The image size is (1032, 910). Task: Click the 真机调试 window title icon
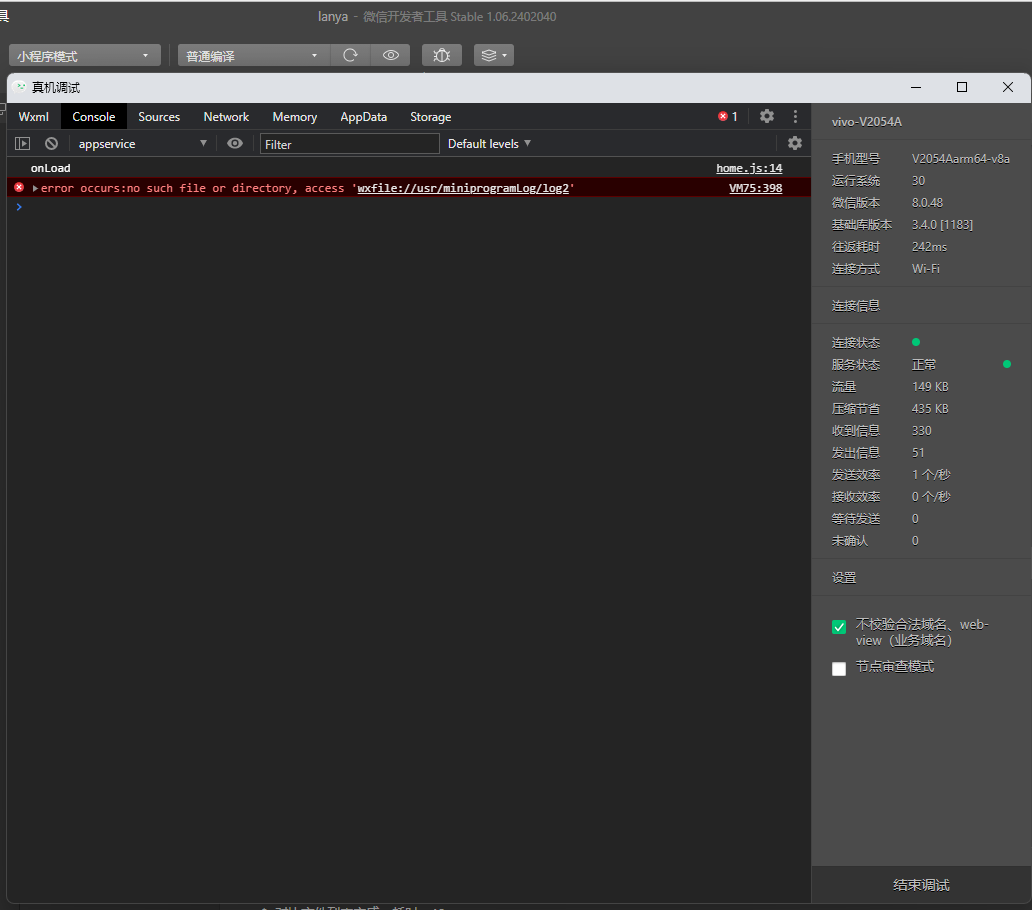20,87
